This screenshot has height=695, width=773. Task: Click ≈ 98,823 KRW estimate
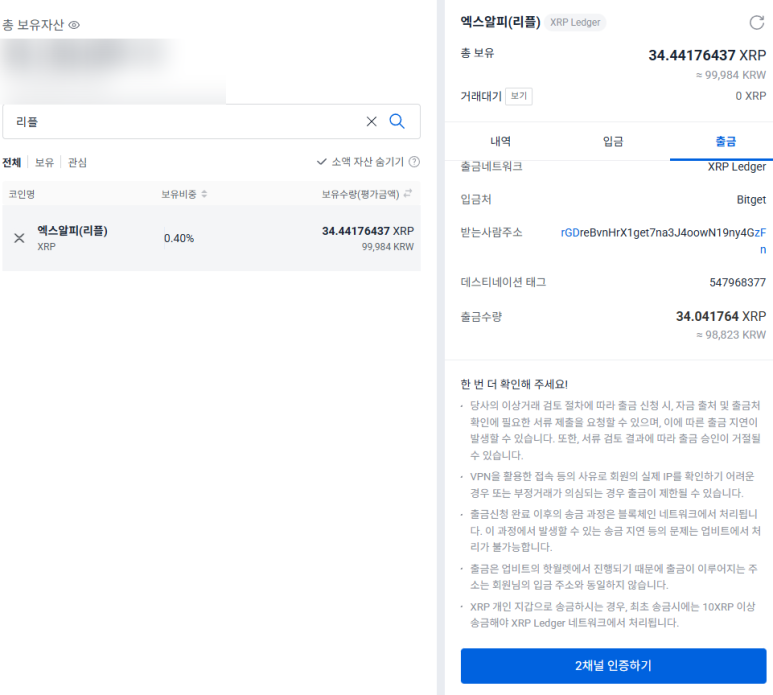pos(731,335)
